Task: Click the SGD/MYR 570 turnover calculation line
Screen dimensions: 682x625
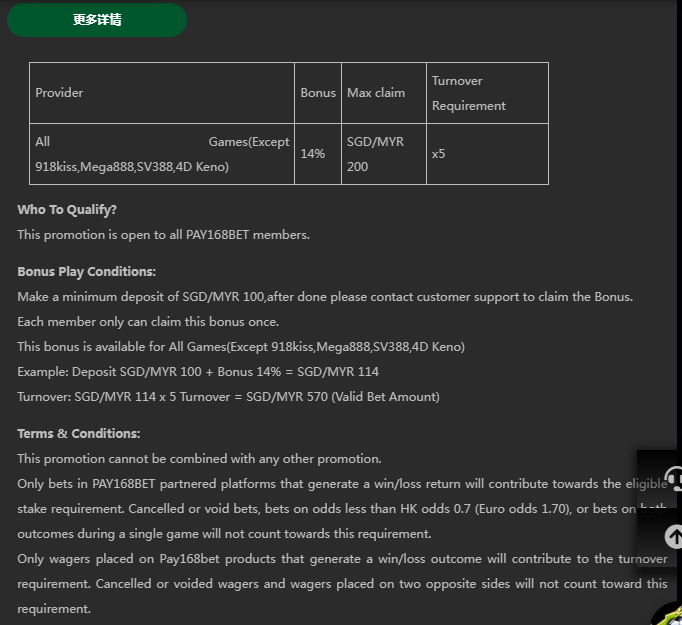Action: pos(228,397)
